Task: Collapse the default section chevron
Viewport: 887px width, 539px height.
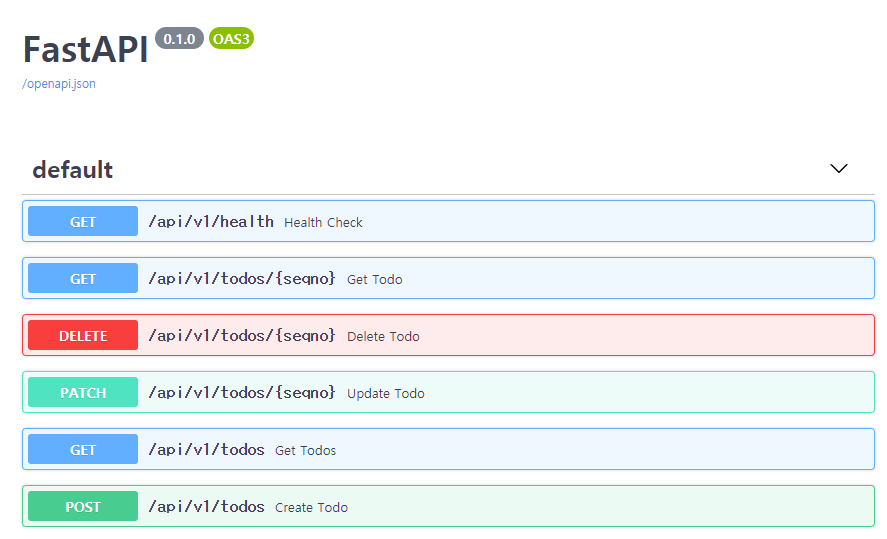Action: click(838, 169)
